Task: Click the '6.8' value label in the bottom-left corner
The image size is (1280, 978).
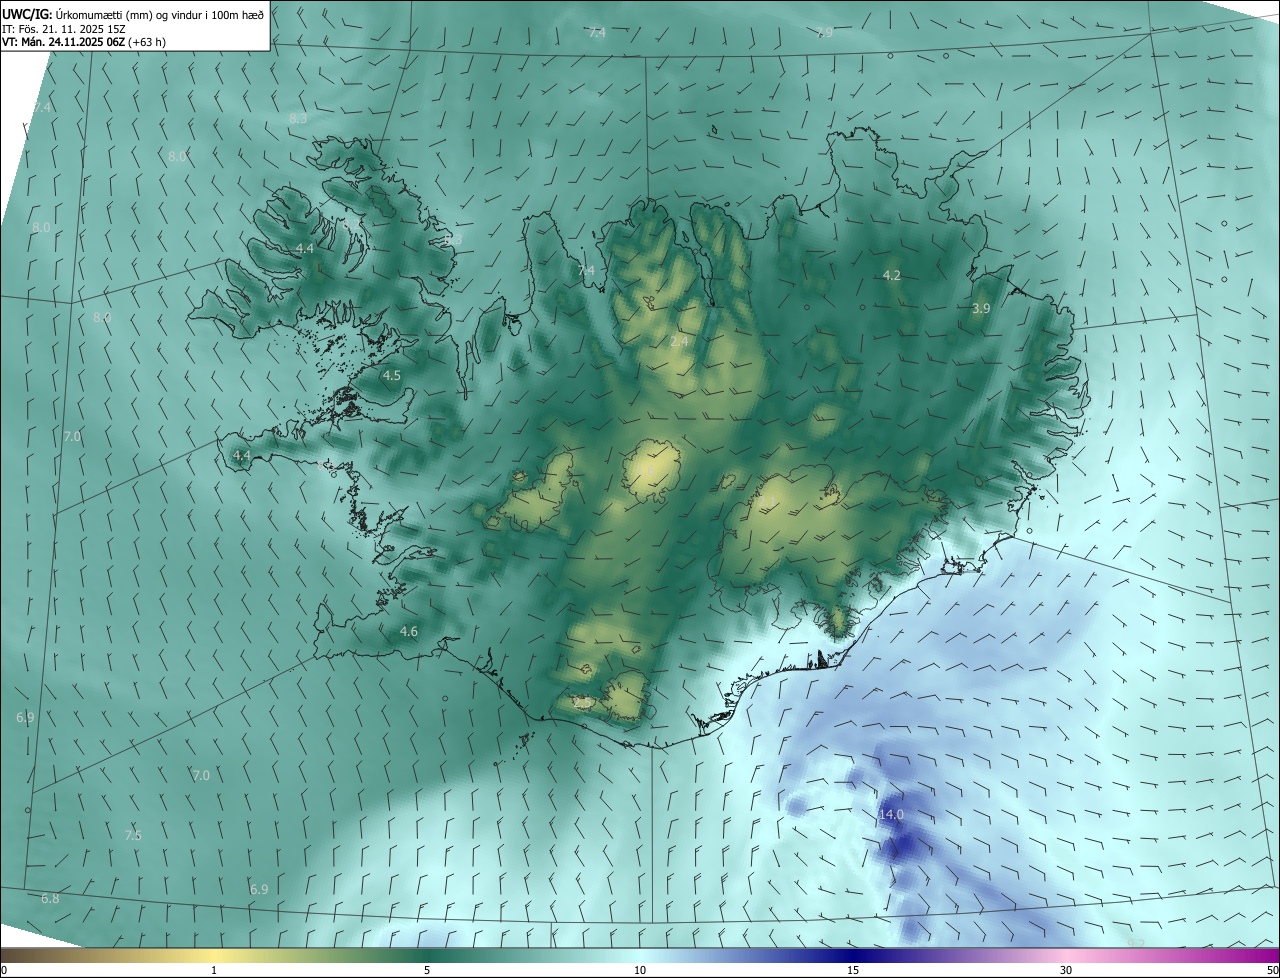Action: pyautogui.click(x=50, y=899)
